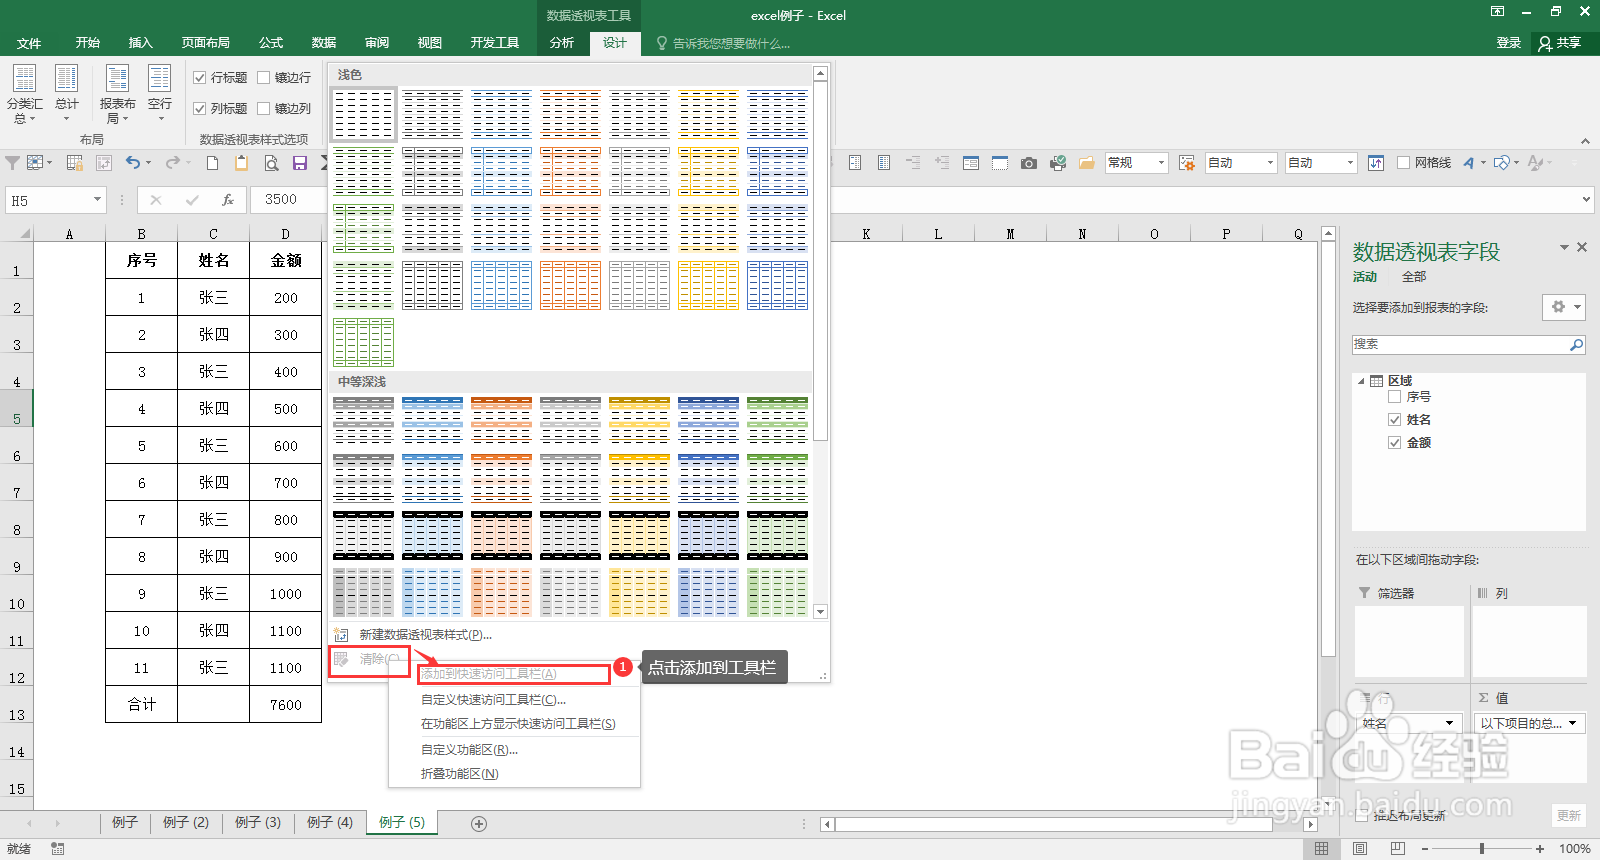1600x860 pixels.
Task: Collapse the ribbon with the up chevron
Action: (1586, 141)
